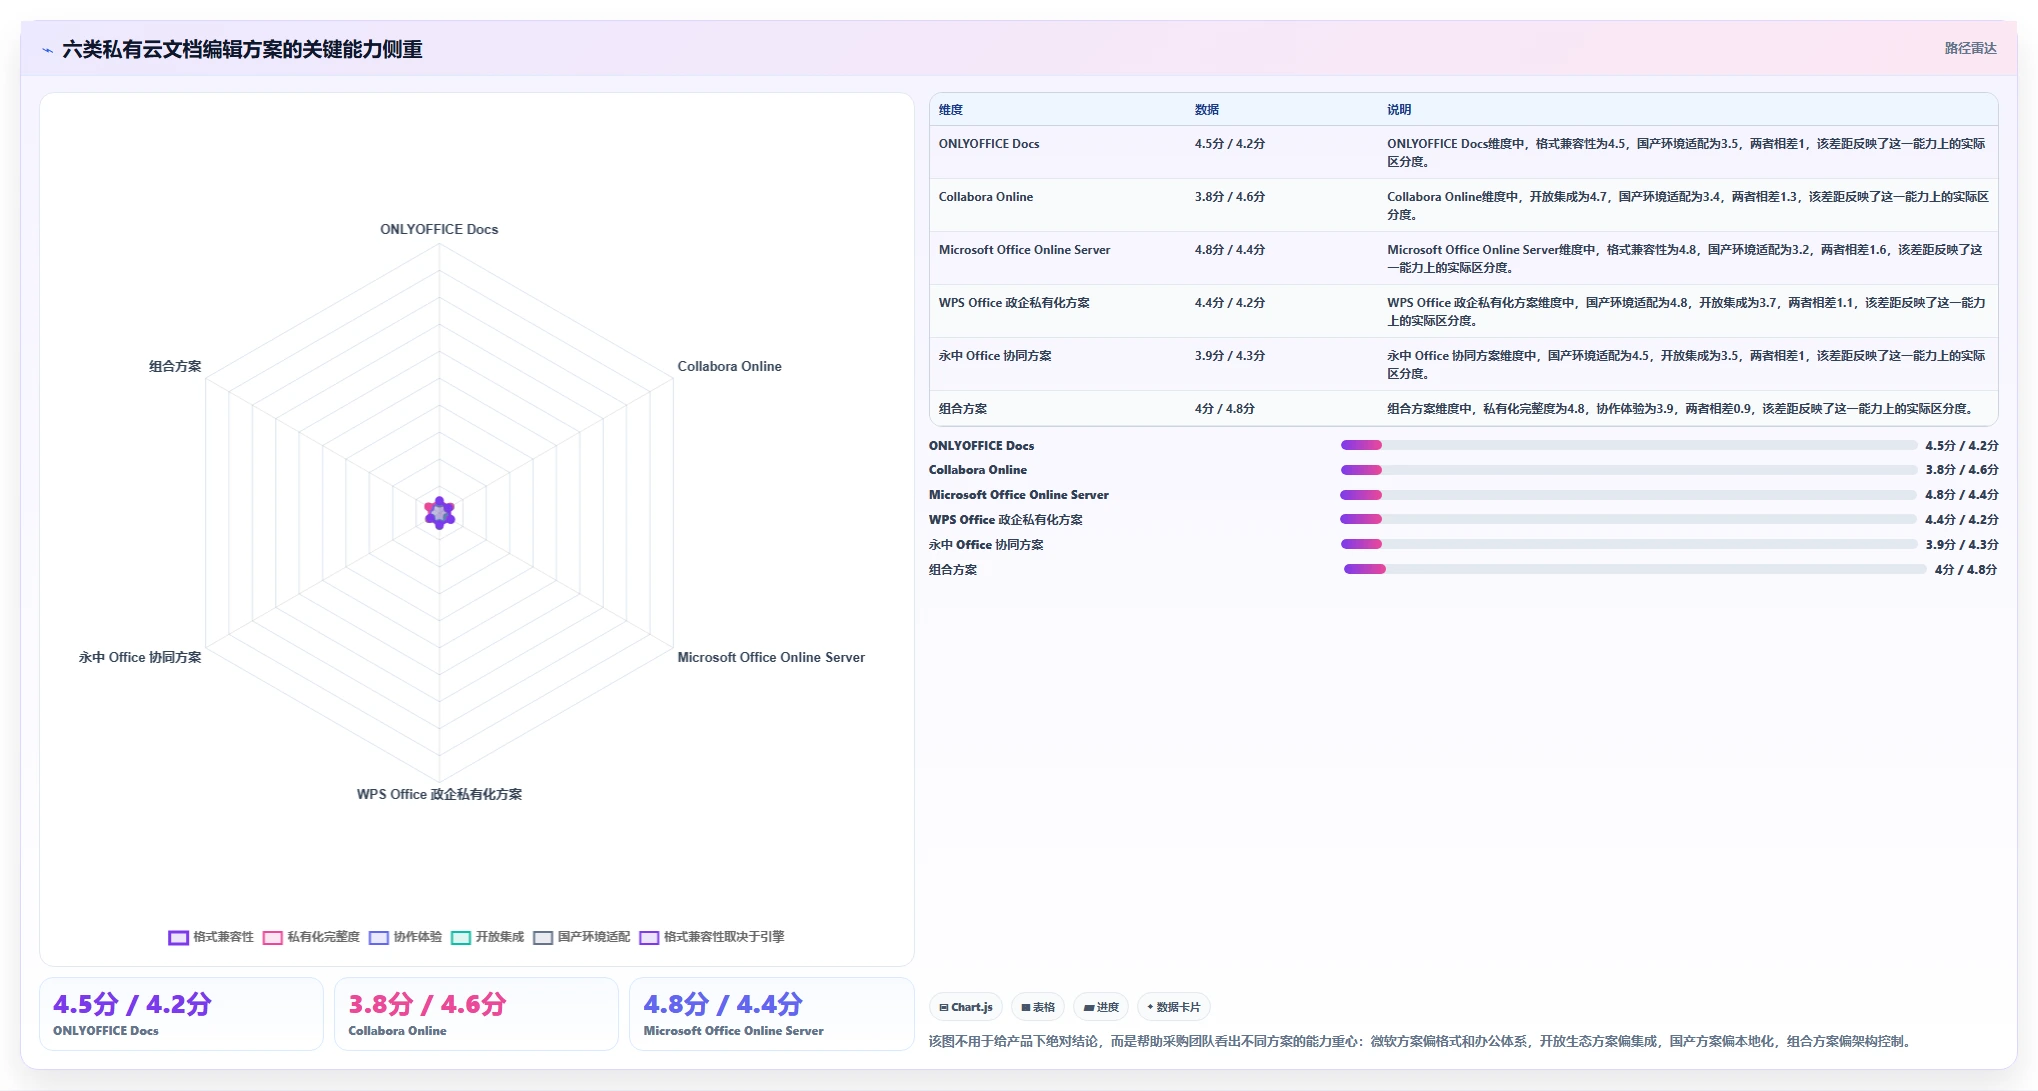Click the small icon before the dashboard title
The width and height of the screenshot is (2038, 1091).
point(47,50)
